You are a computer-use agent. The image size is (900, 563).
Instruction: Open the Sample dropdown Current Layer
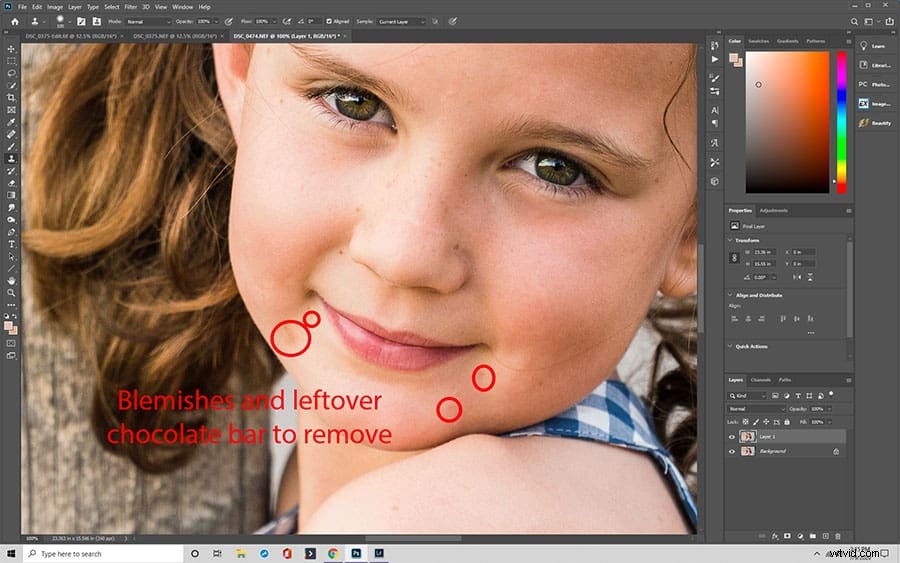click(x=401, y=22)
